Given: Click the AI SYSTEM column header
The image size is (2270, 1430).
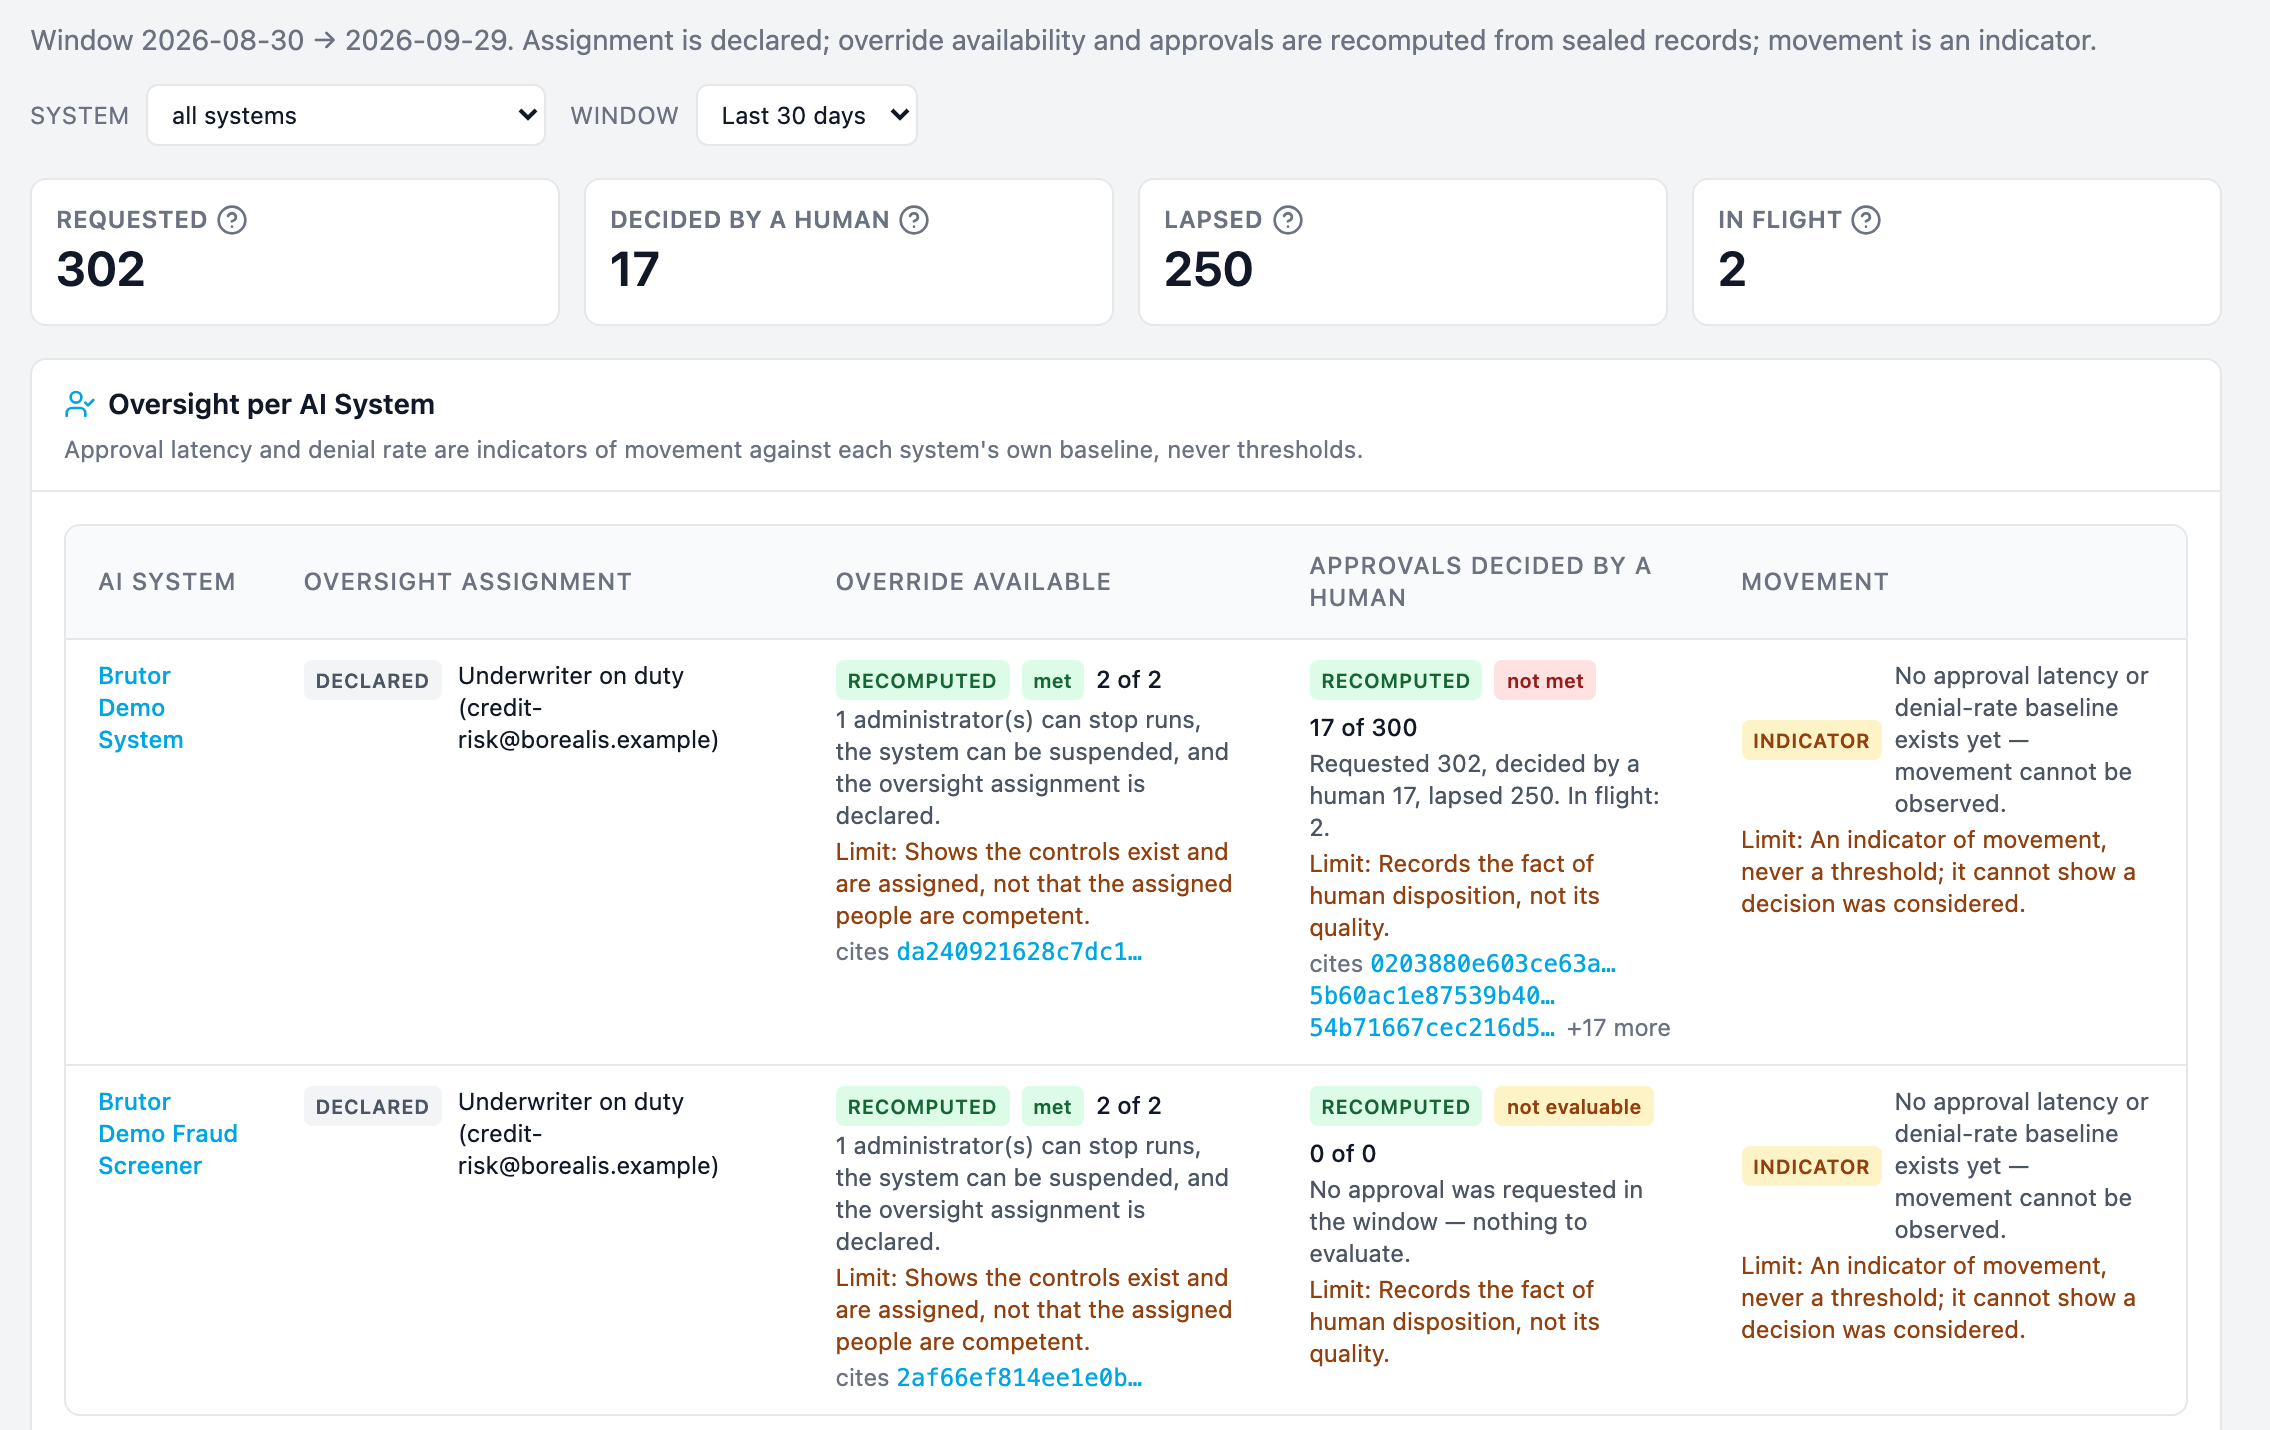Looking at the screenshot, I should [x=167, y=582].
